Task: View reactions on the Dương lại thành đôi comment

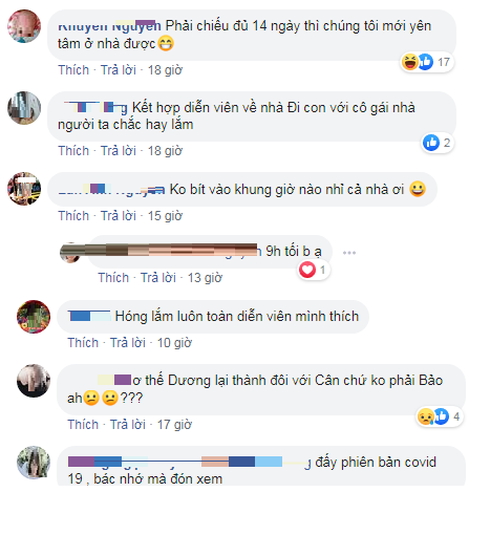Action: pyautogui.click(x=439, y=417)
